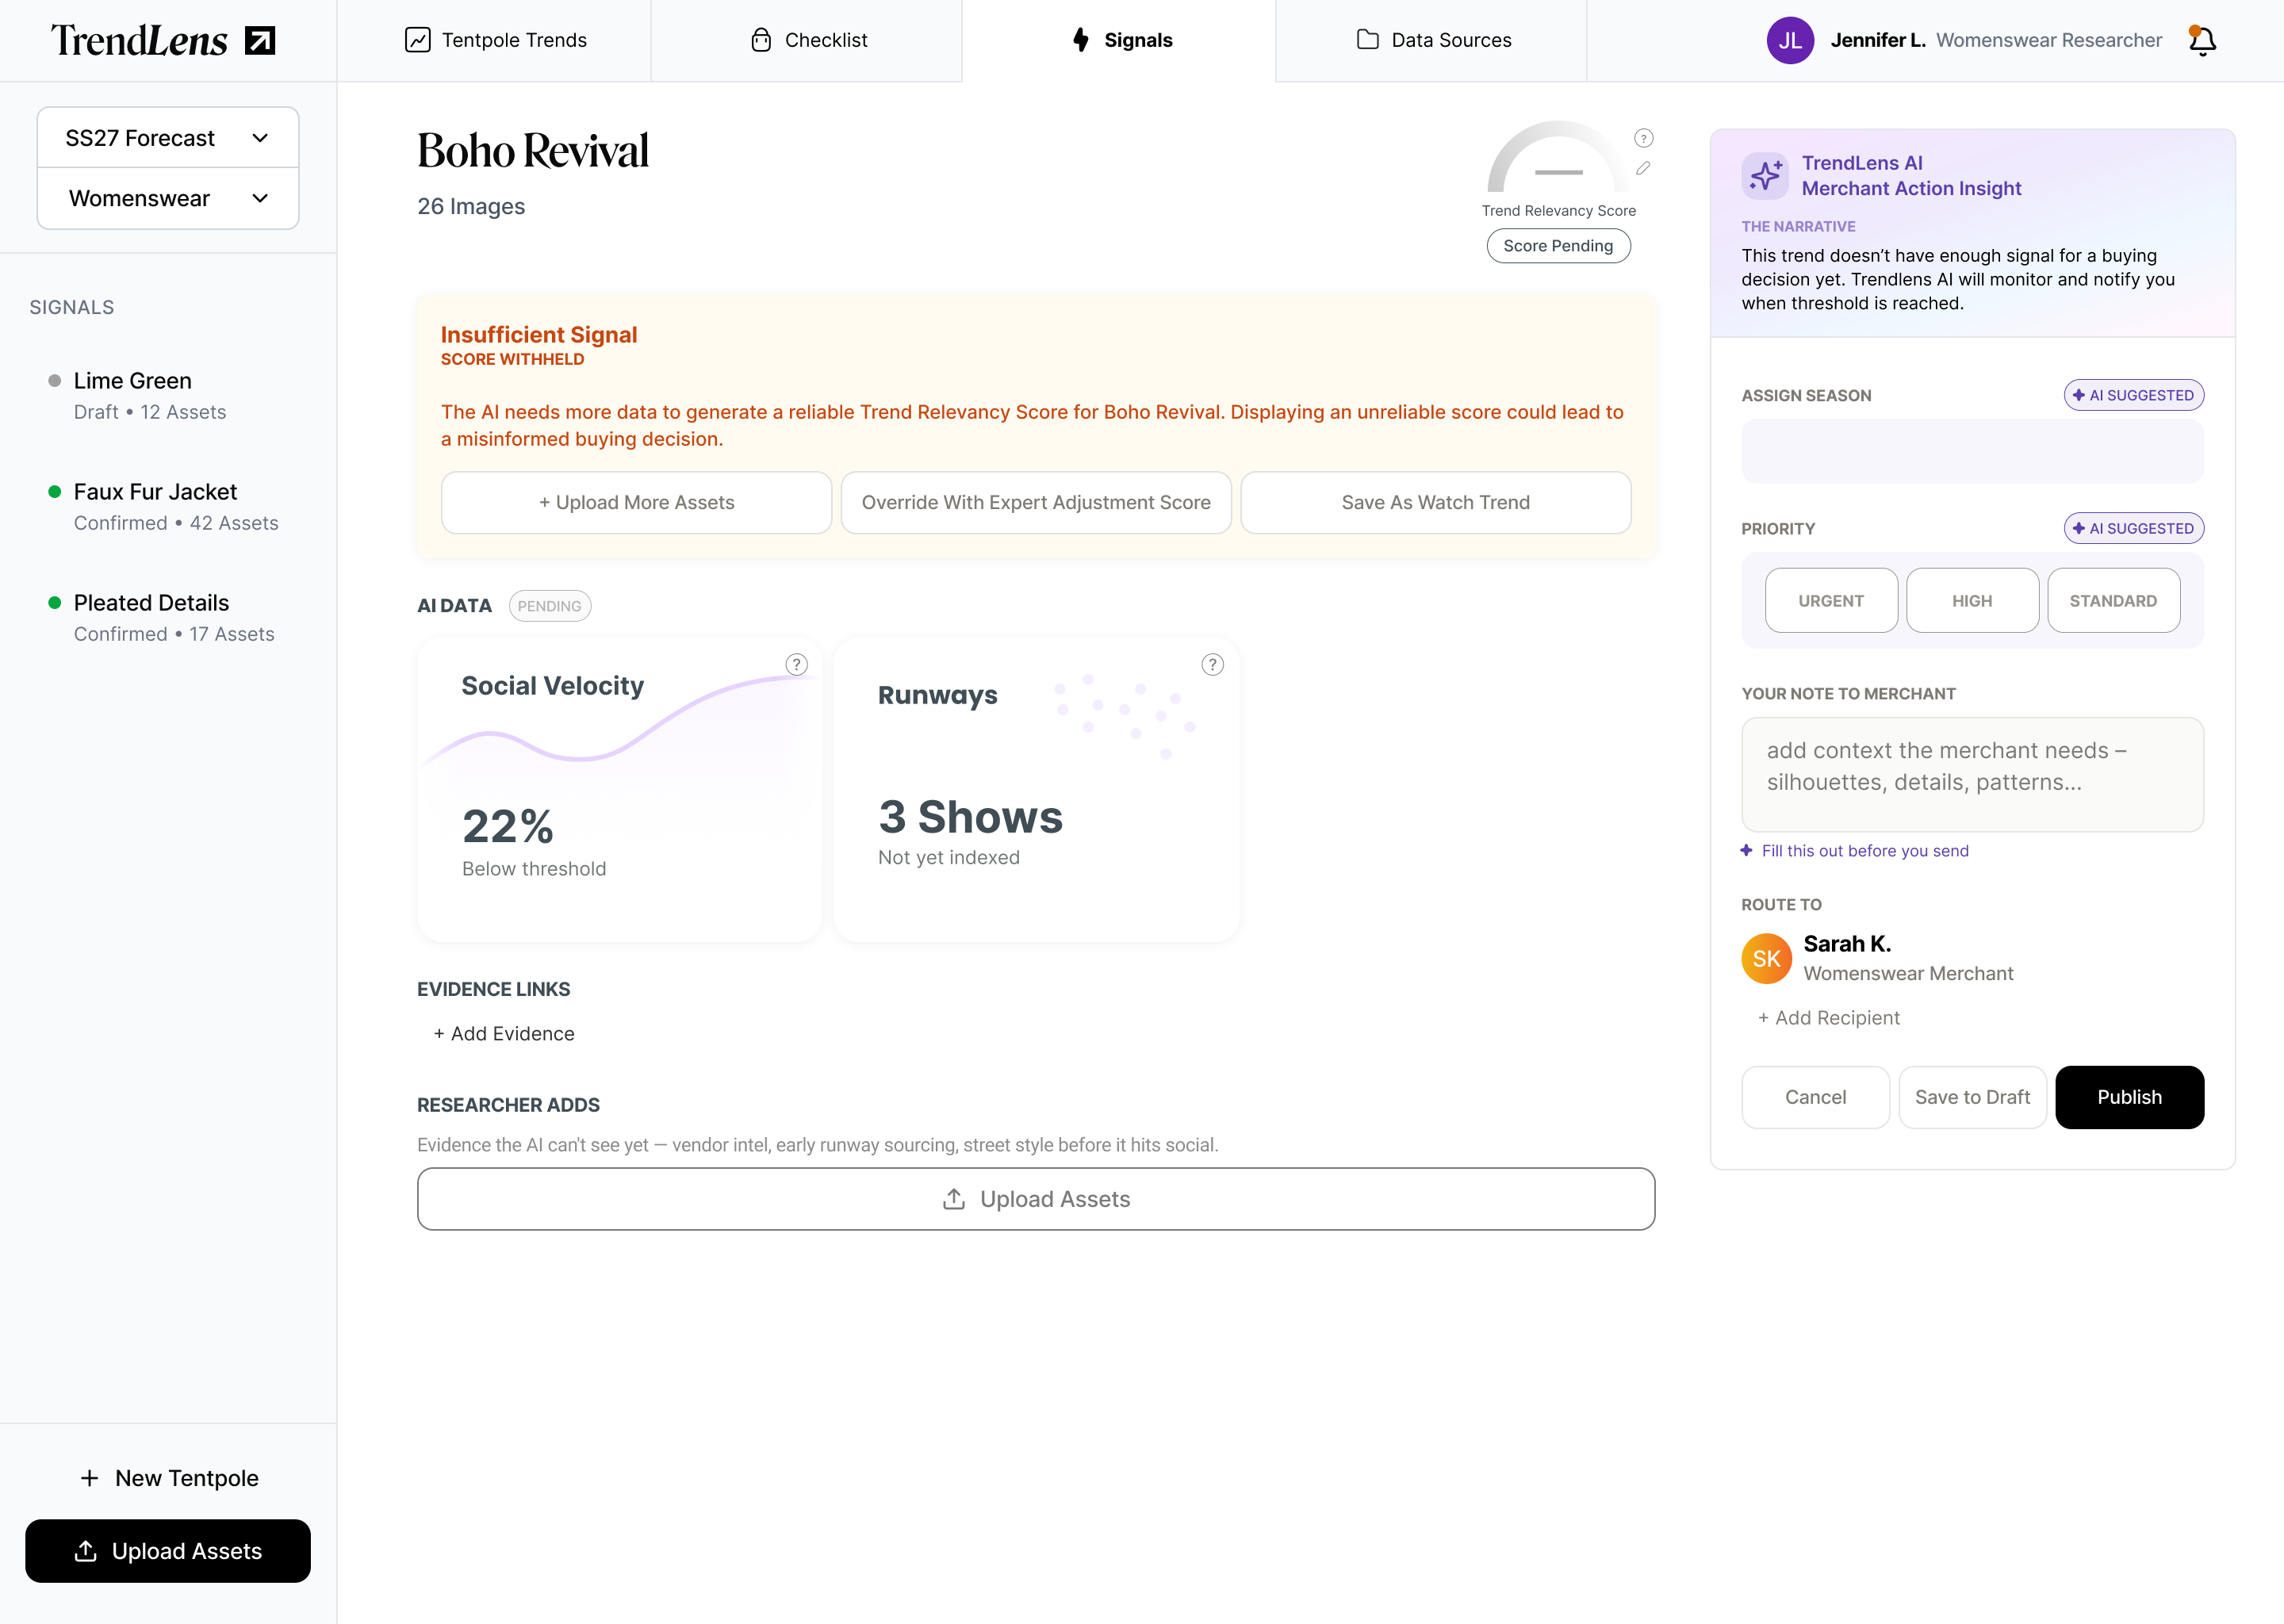Switch to Tentpole Trends tab

(495, 41)
